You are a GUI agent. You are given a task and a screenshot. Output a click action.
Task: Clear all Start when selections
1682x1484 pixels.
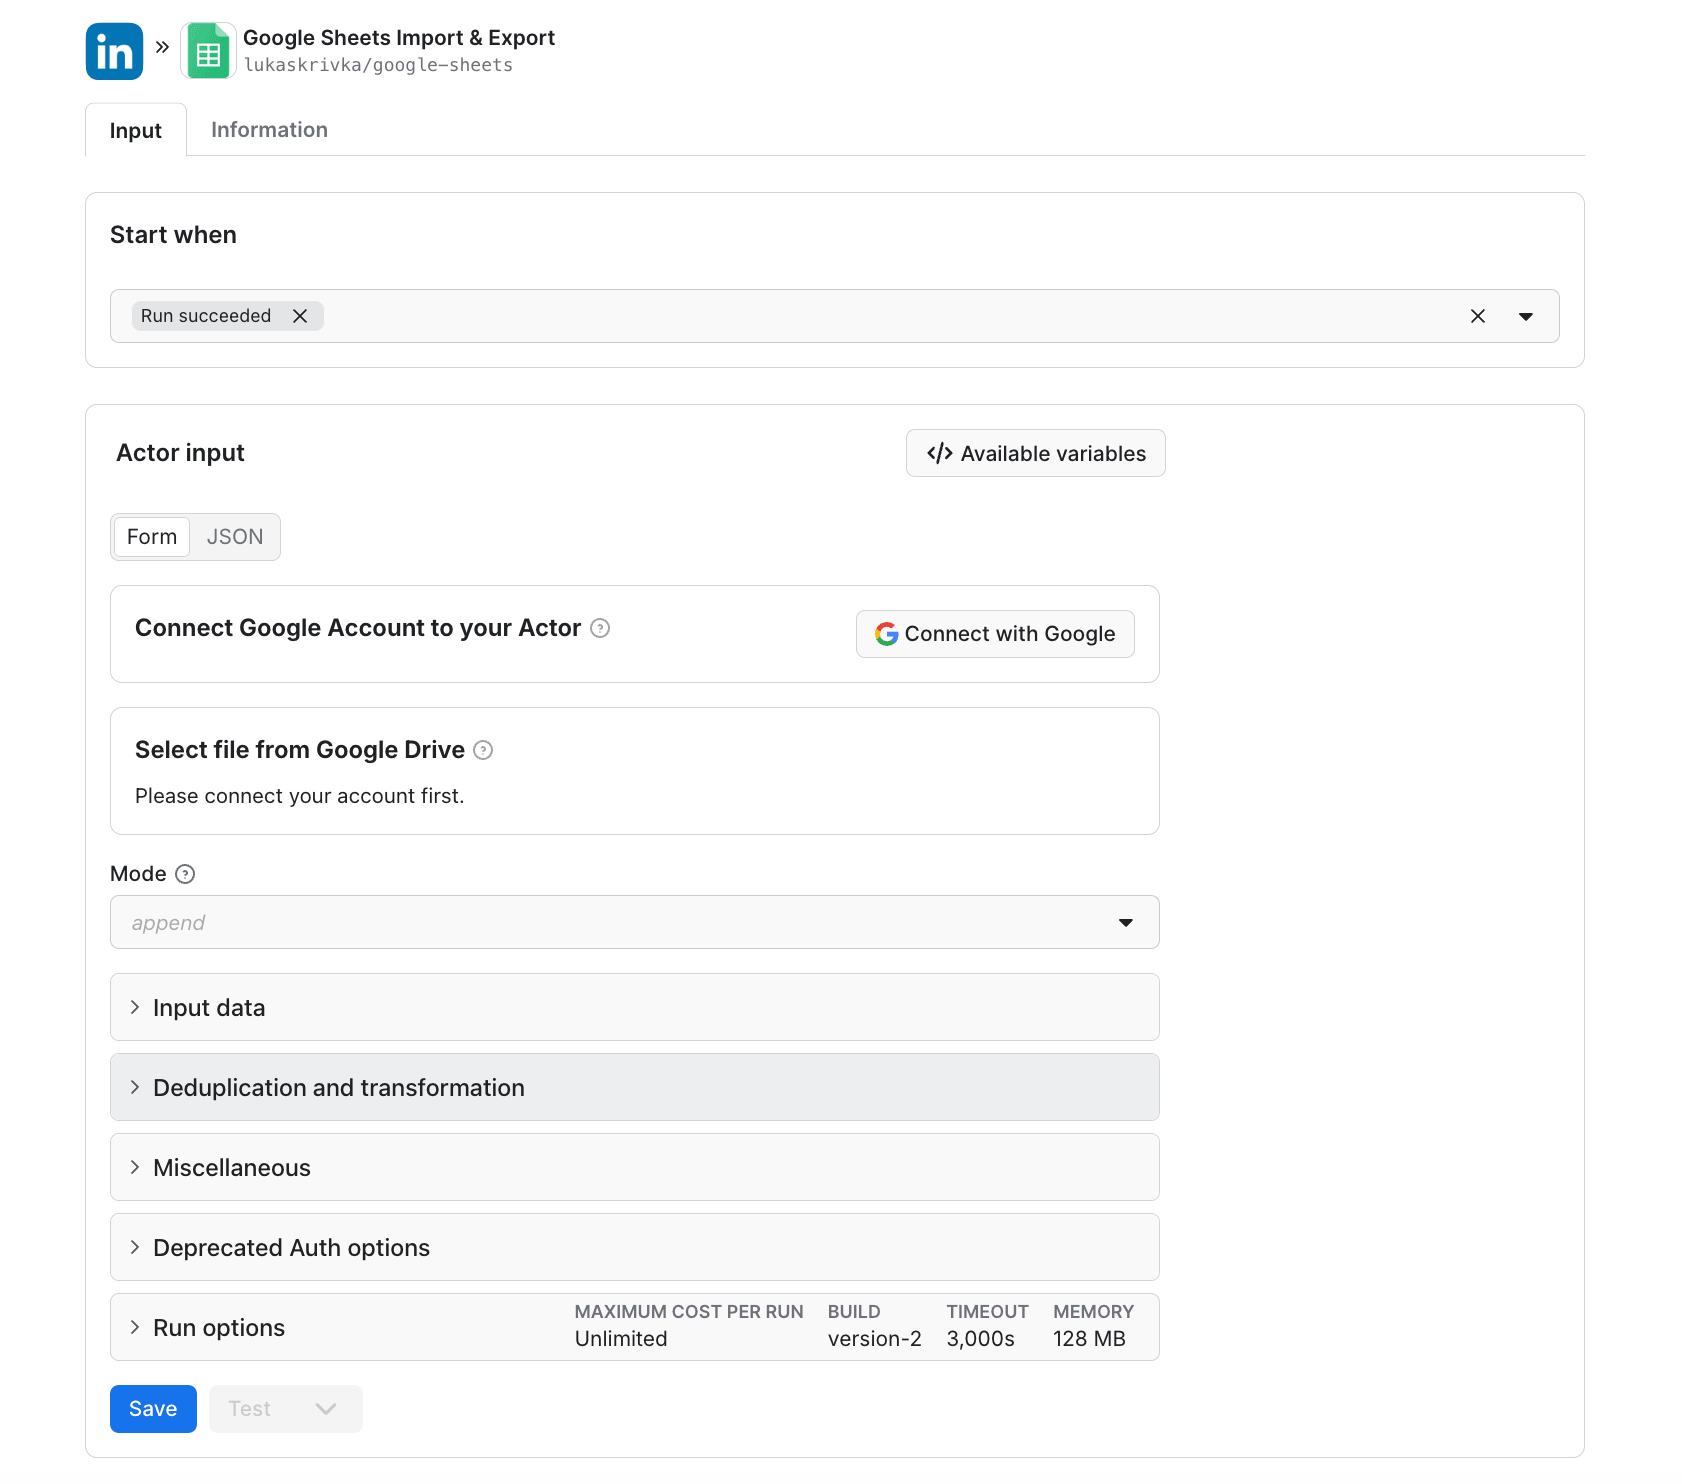pyautogui.click(x=1478, y=316)
